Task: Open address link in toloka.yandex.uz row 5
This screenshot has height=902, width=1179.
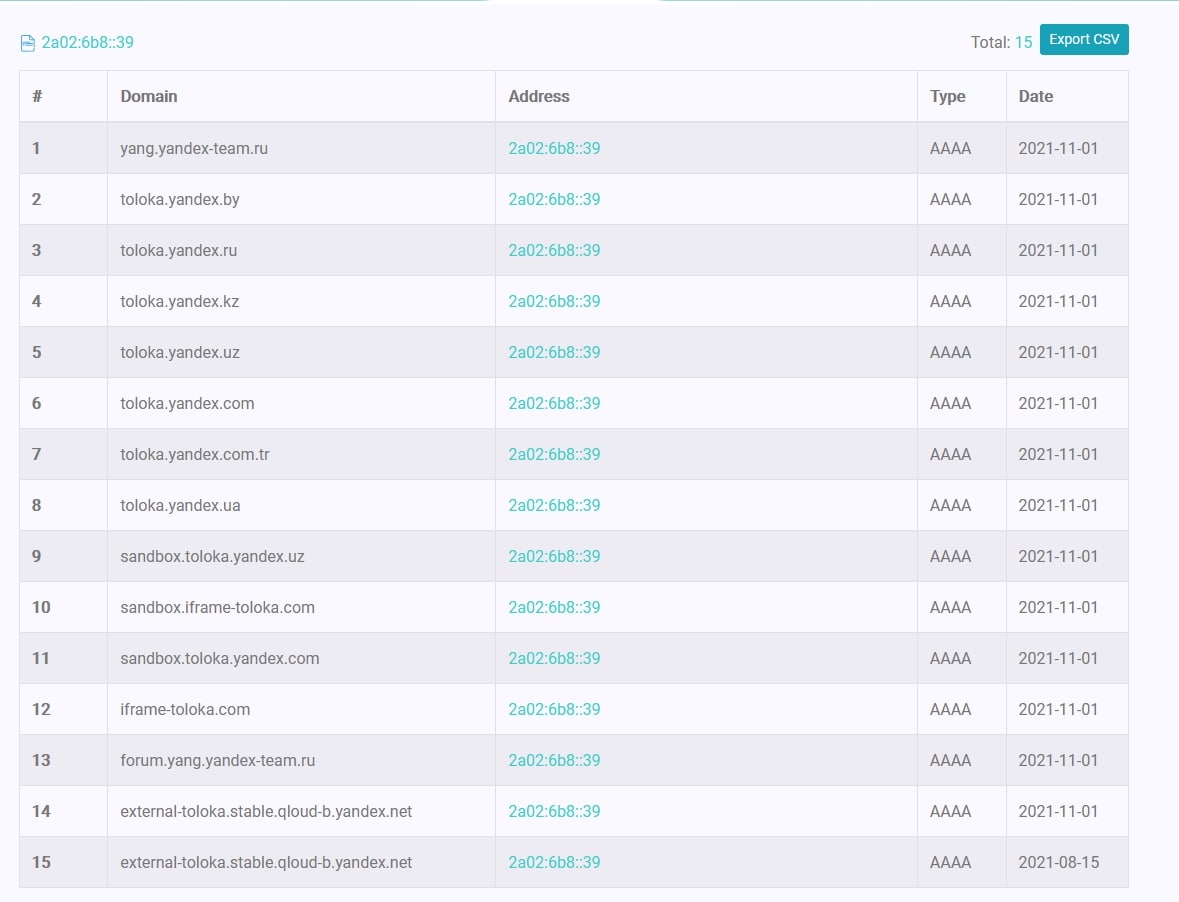Action: coord(554,353)
